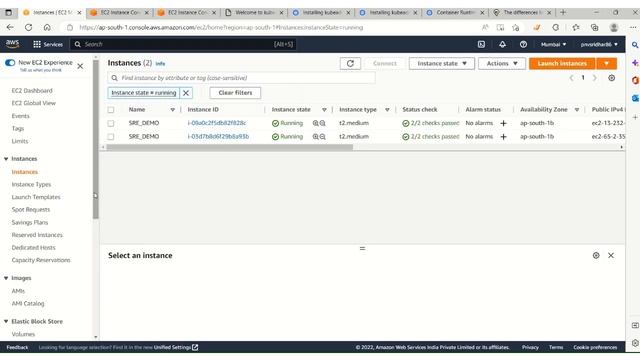Screen dimensions: 640x360
Task: Remove the Instance state running filter
Action: (186, 93)
